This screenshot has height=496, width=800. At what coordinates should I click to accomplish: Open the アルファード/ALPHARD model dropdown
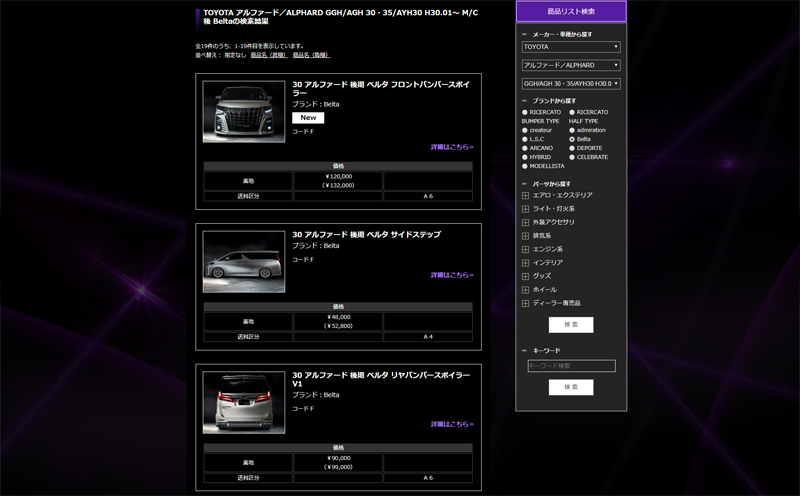[x=571, y=65]
